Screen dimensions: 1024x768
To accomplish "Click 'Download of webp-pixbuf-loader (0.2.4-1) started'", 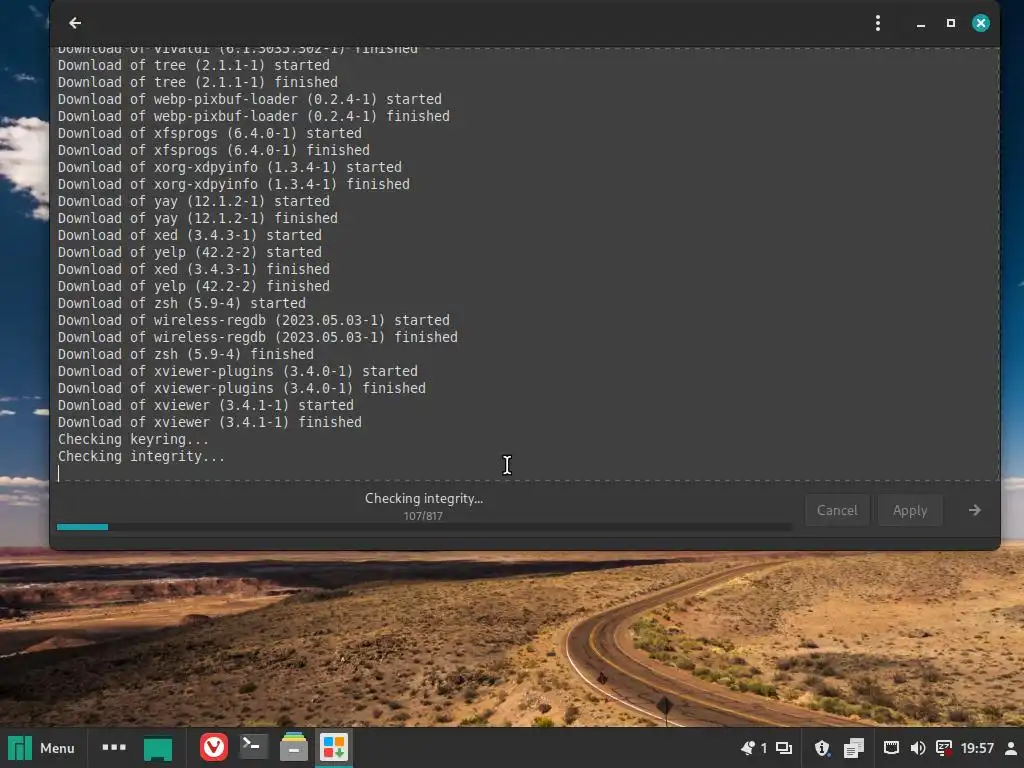I will point(249,99).
